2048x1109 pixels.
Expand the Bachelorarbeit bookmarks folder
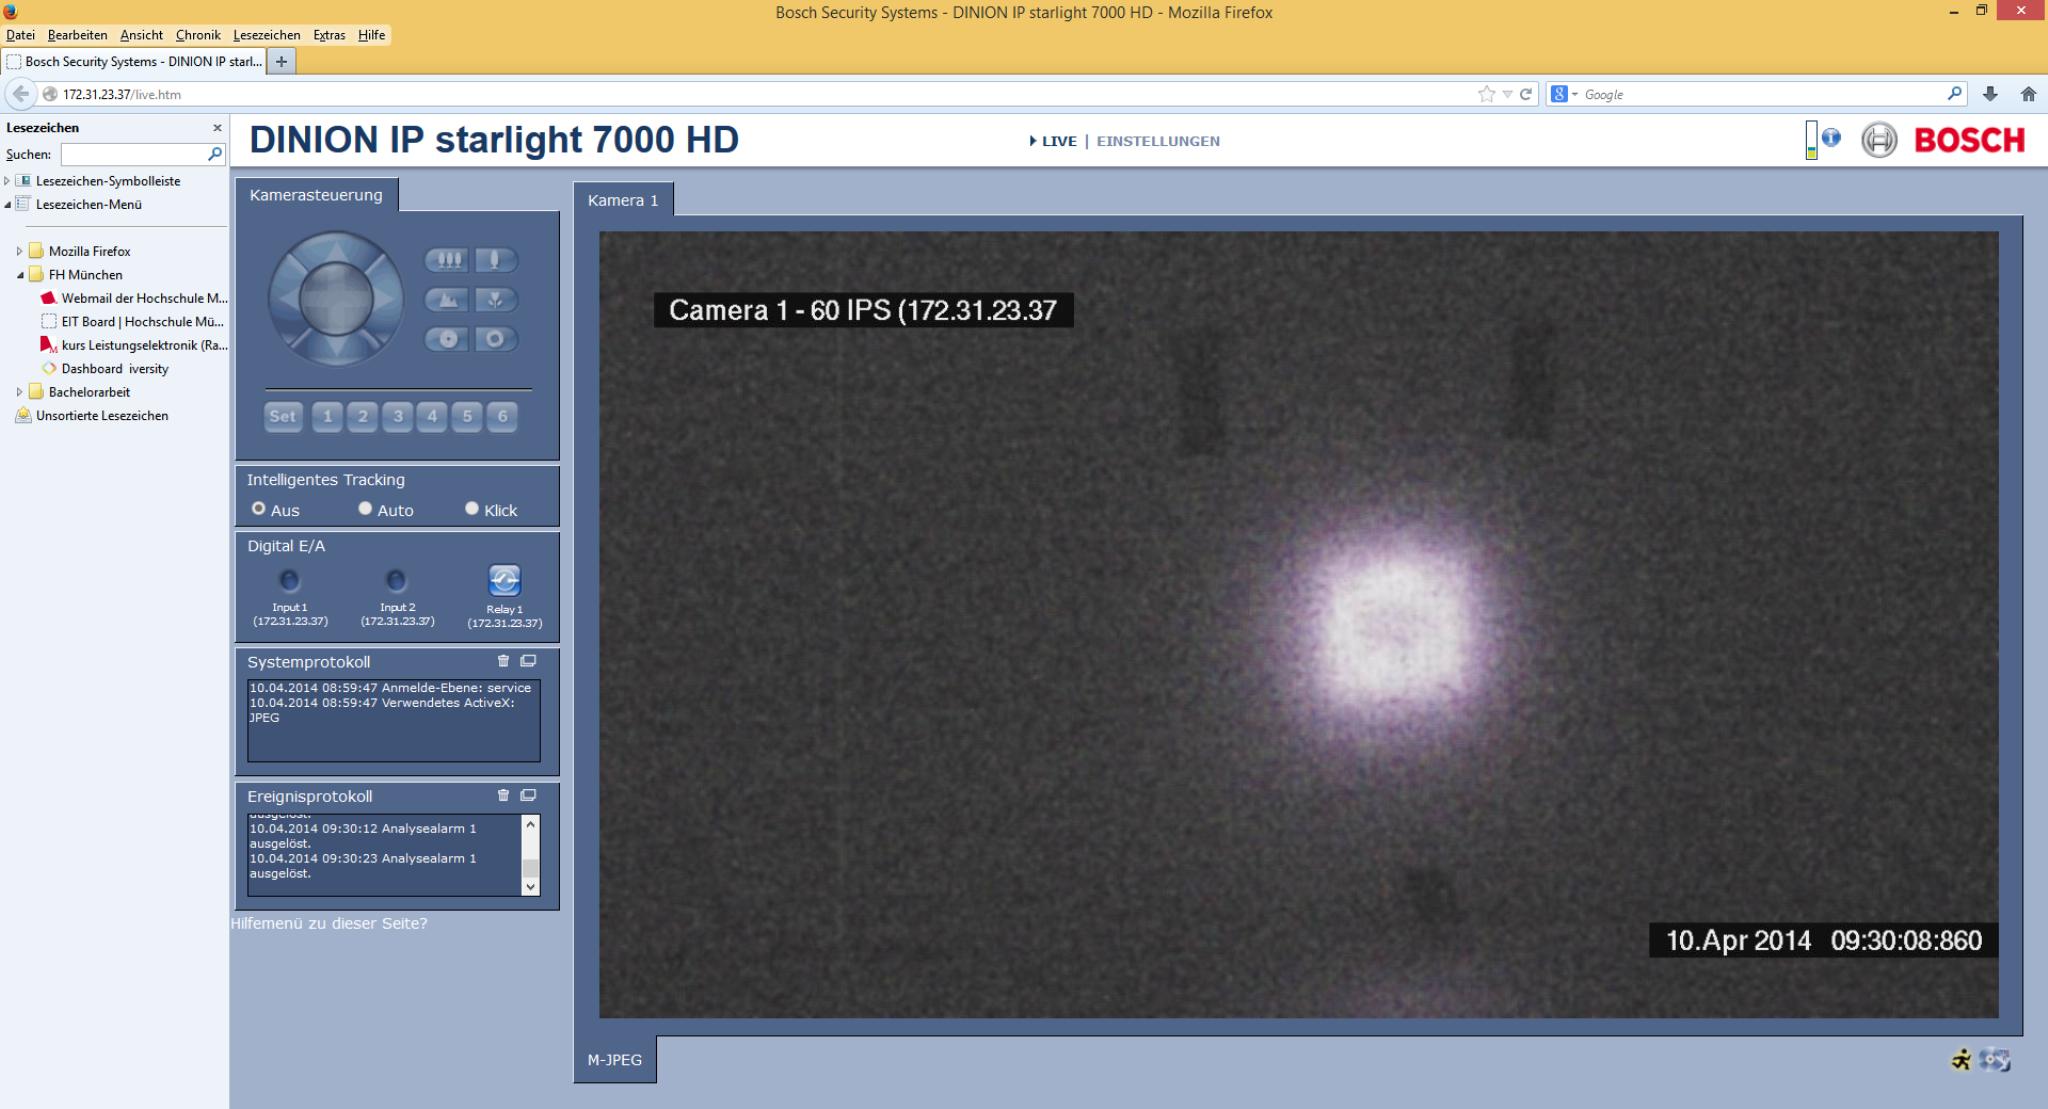19,392
